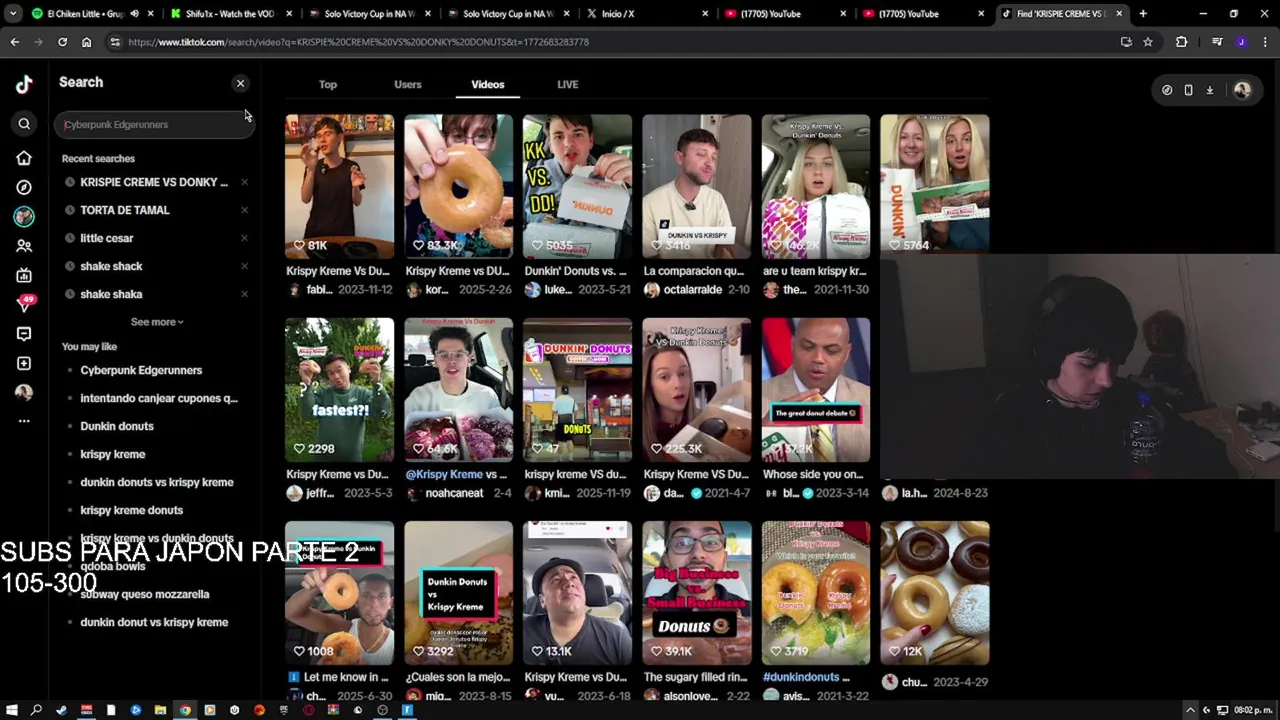This screenshot has width=1280, height=720.
Task: Click the TikTok logo icon
Action: click(x=24, y=85)
